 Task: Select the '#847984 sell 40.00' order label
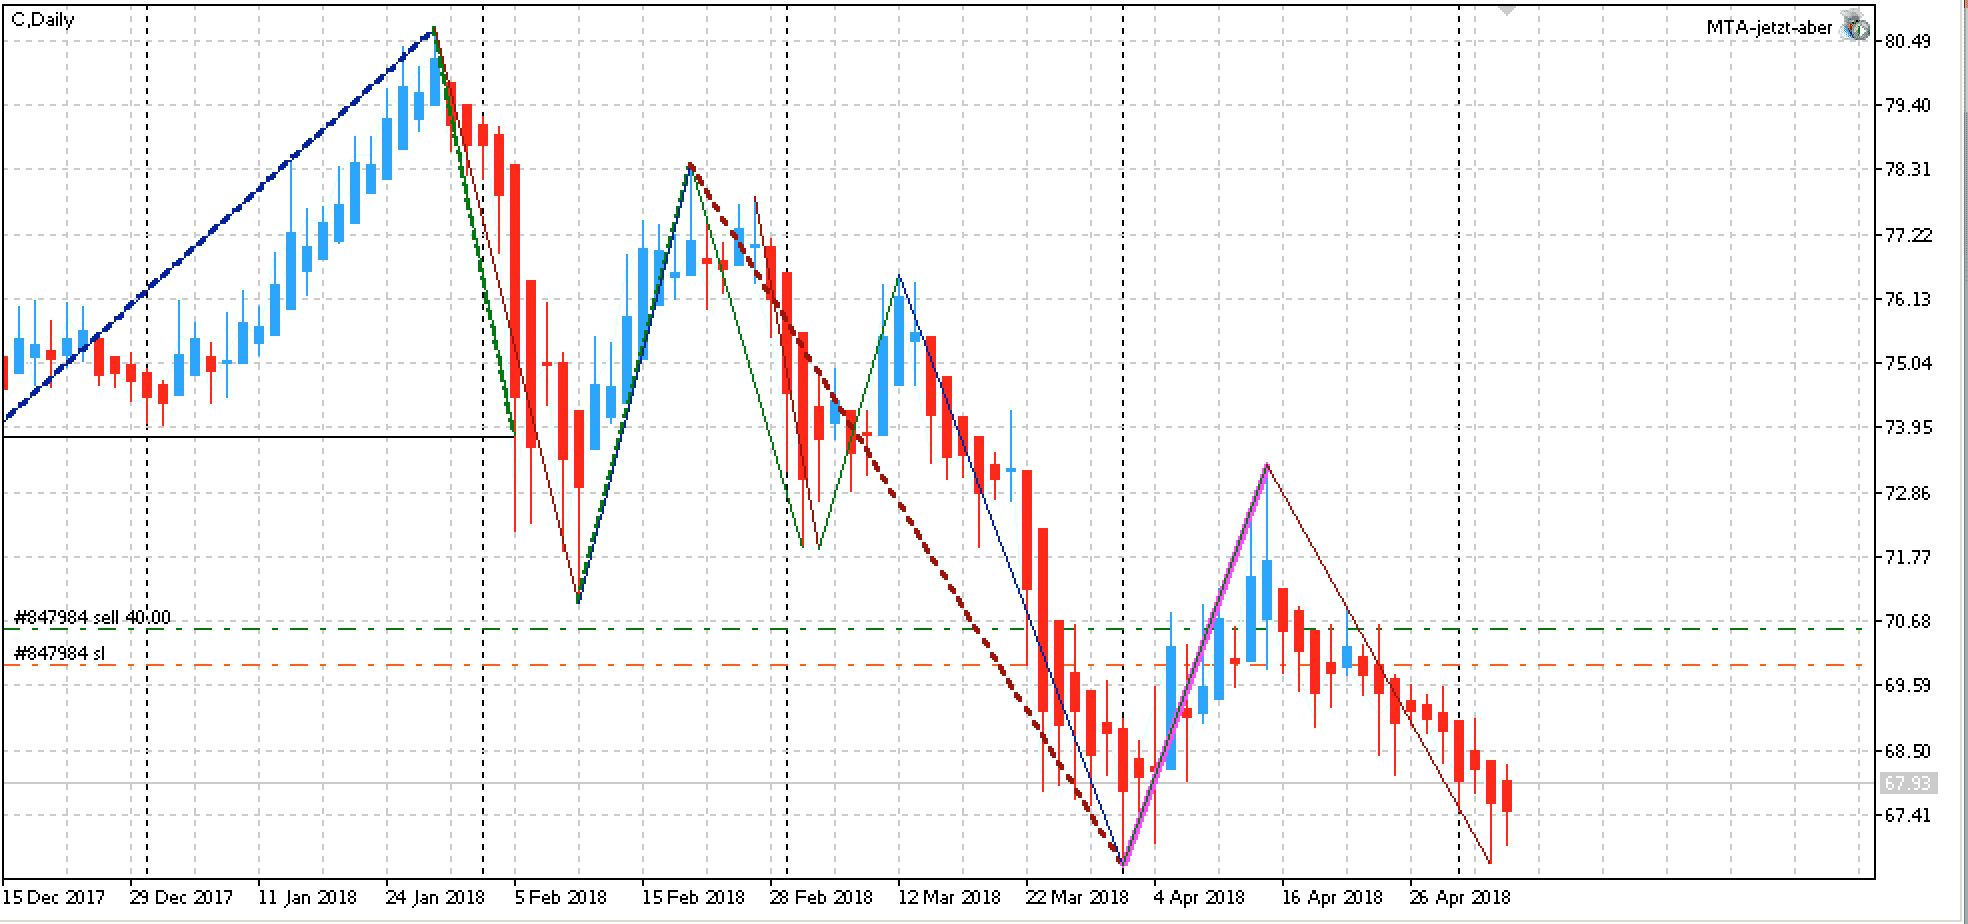[92, 617]
